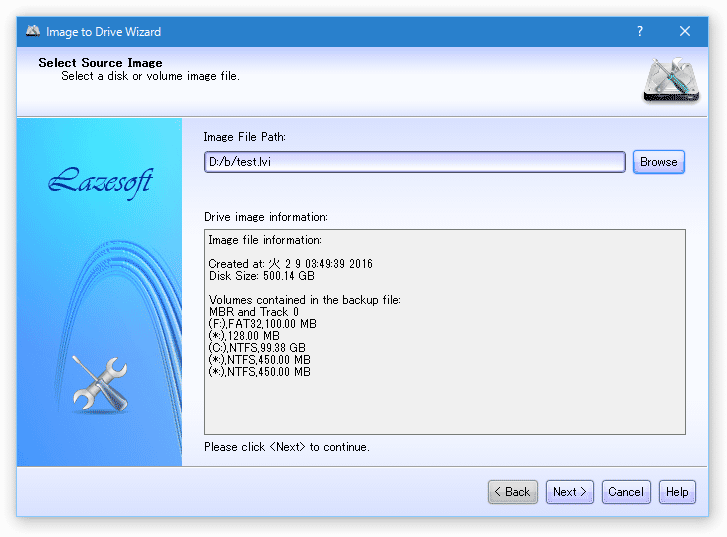727x537 pixels.
Task: Click "Please click <Next> to continue." text
Action: tap(287, 447)
